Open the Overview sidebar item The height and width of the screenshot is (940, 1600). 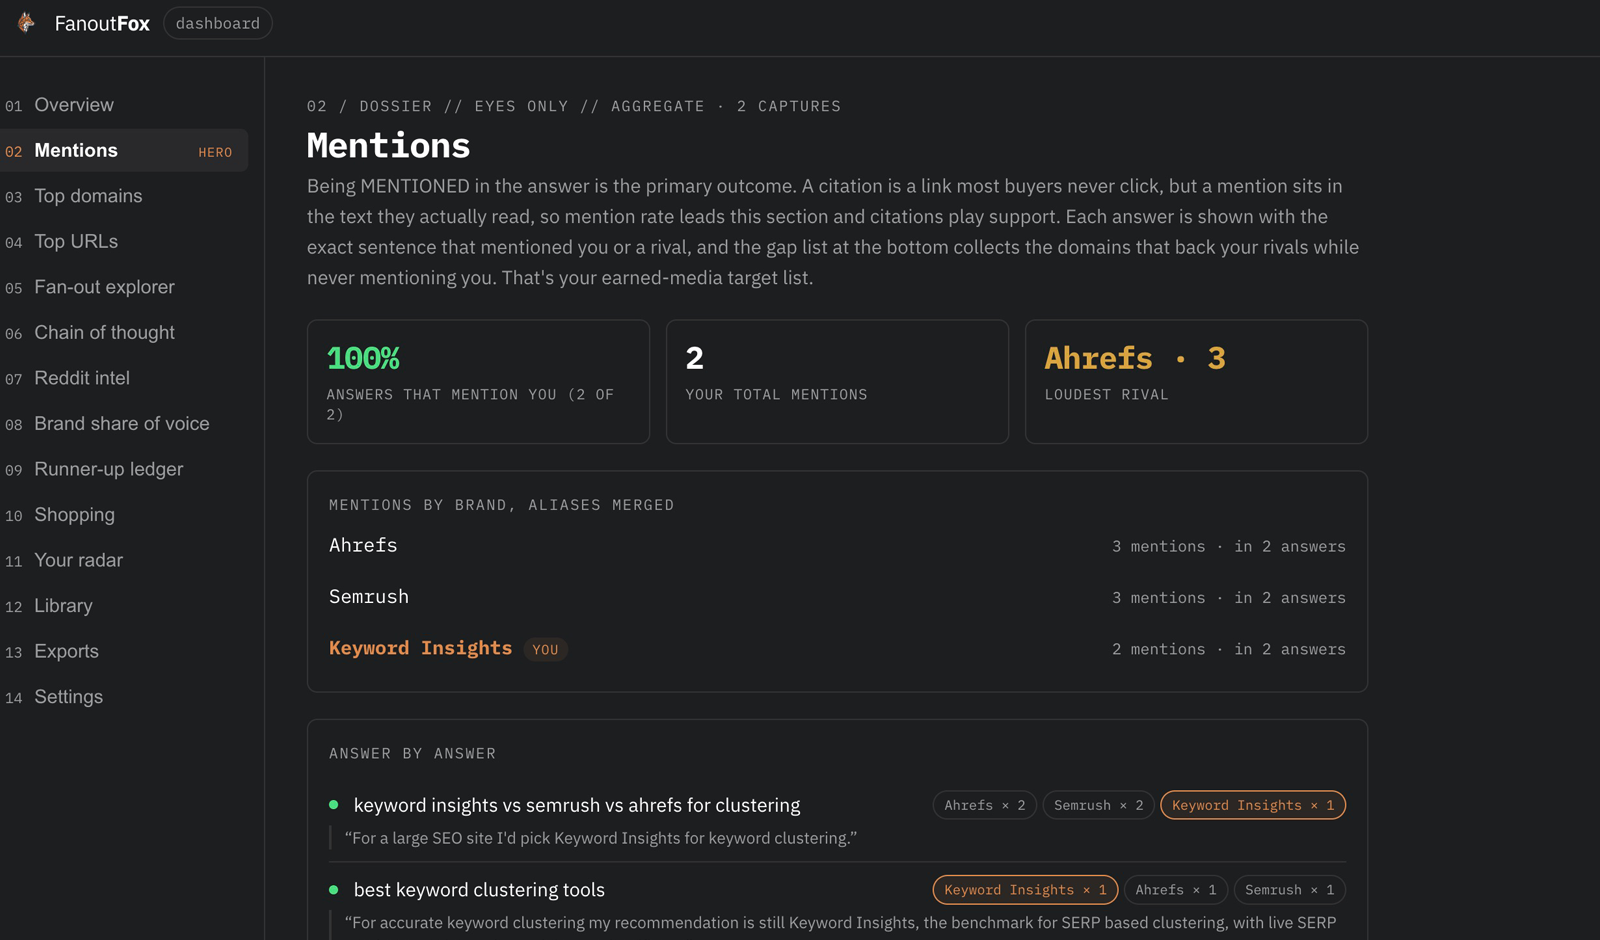point(124,105)
